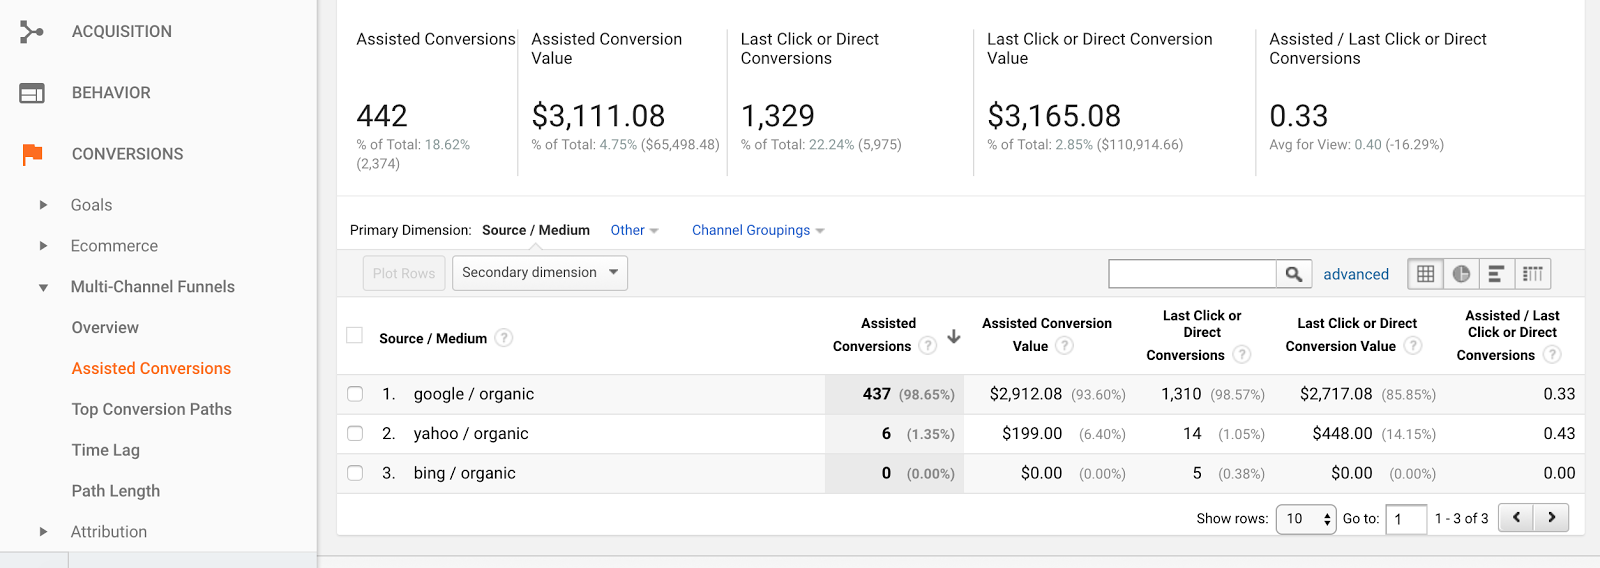The width and height of the screenshot is (1600, 568).
Task: Expand the Goals section in sidebar
Action: click(43, 205)
